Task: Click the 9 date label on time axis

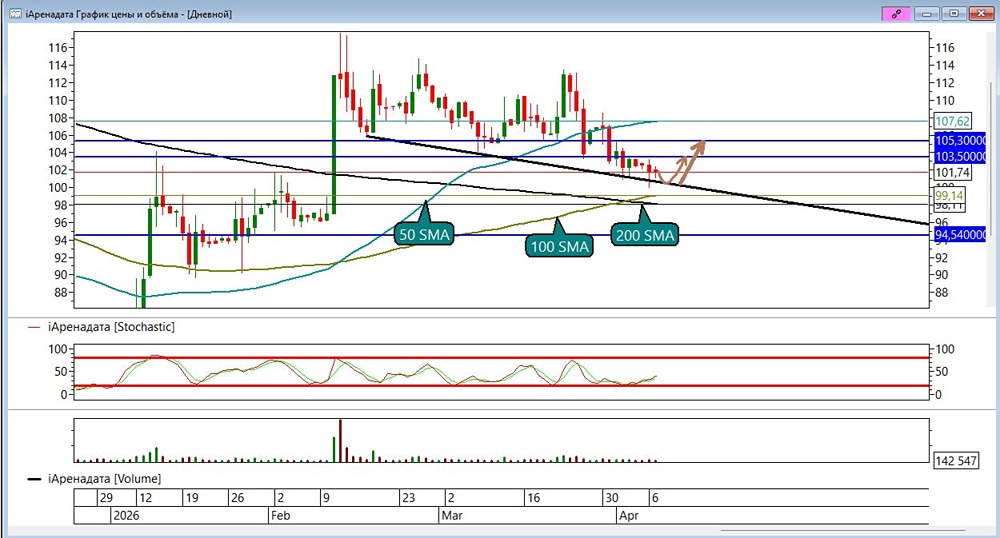Action: point(326,498)
